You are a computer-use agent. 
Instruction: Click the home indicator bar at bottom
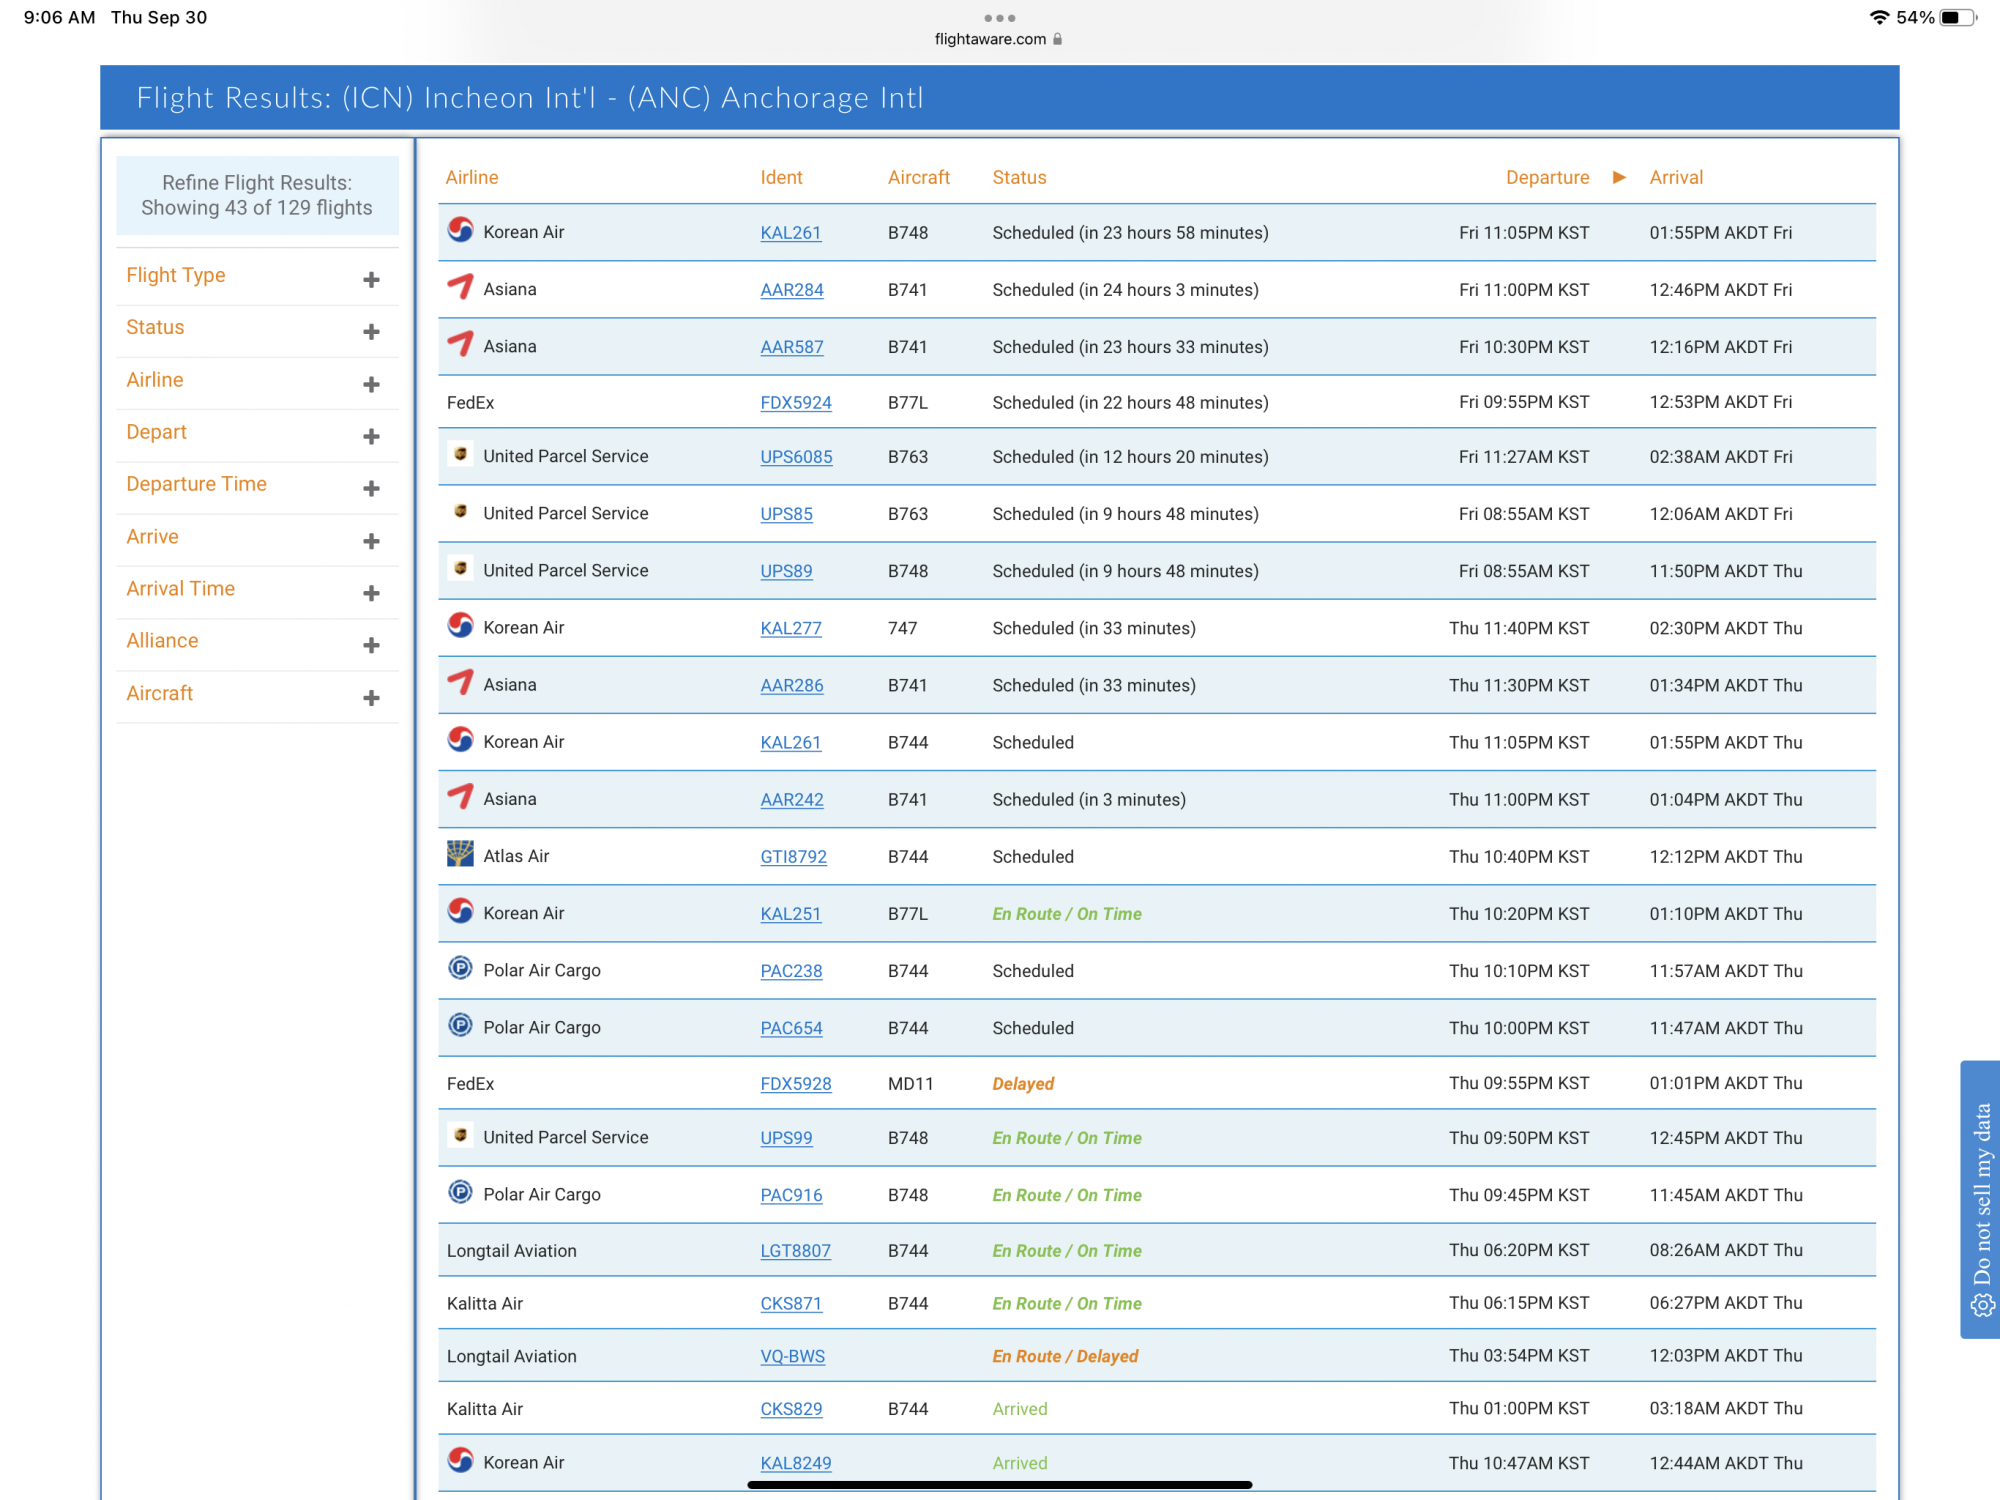(x=999, y=1485)
